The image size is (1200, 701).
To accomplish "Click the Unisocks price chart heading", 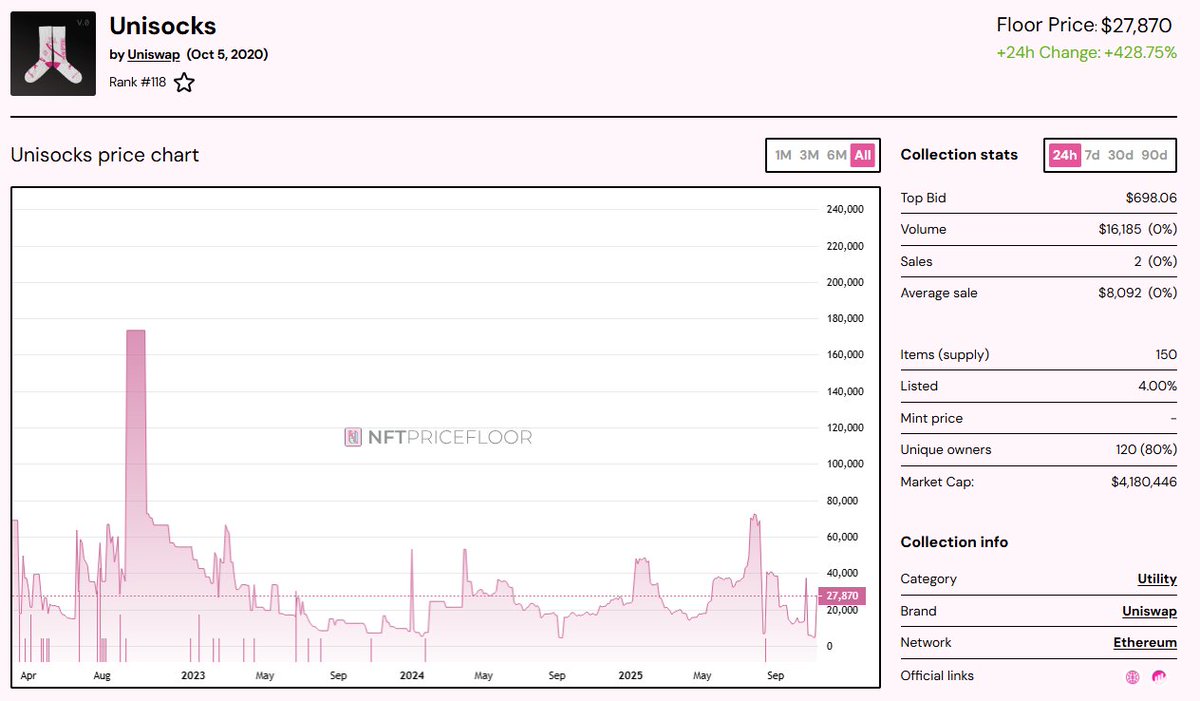I will (x=105, y=155).
